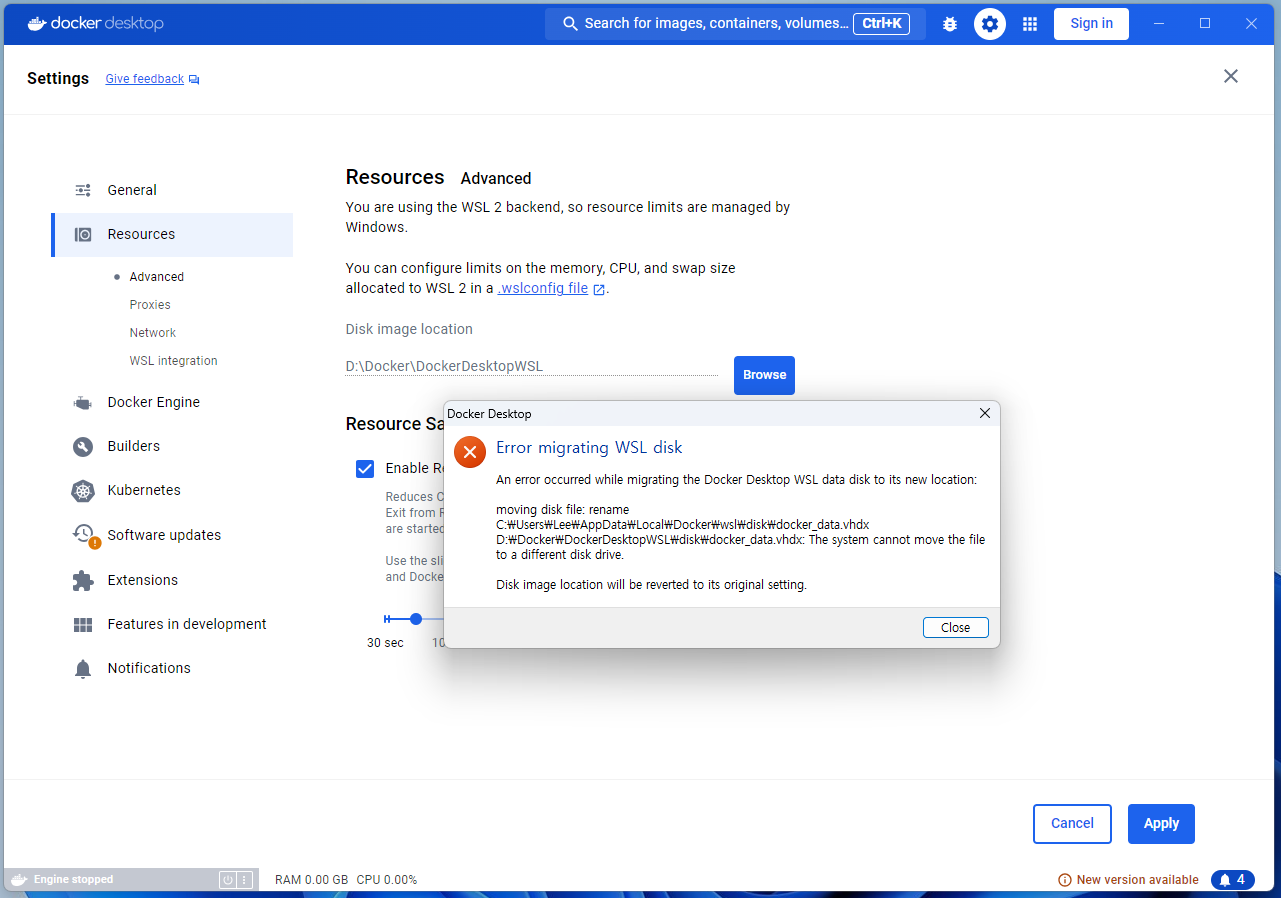Click the Extensions puzzle icon
1281x898 pixels.
coord(83,580)
